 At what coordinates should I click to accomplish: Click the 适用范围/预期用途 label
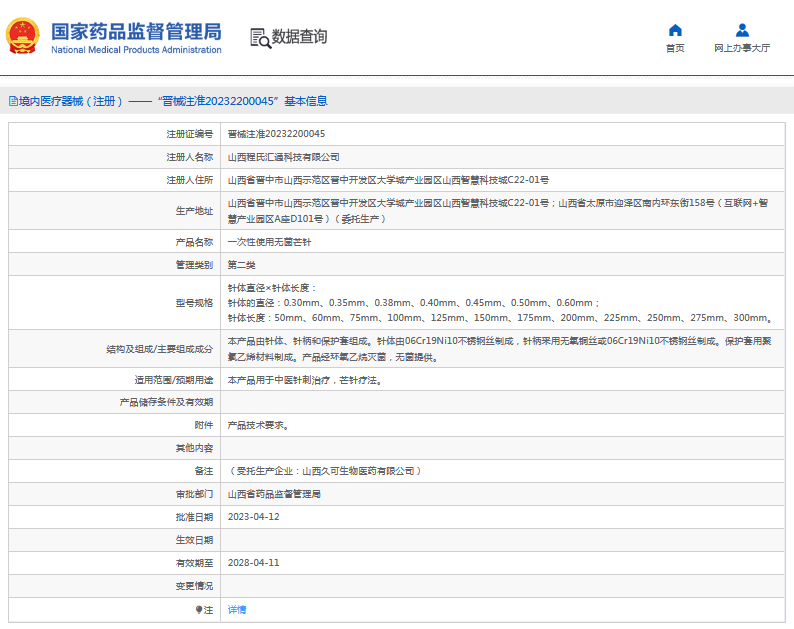tap(174, 380)
